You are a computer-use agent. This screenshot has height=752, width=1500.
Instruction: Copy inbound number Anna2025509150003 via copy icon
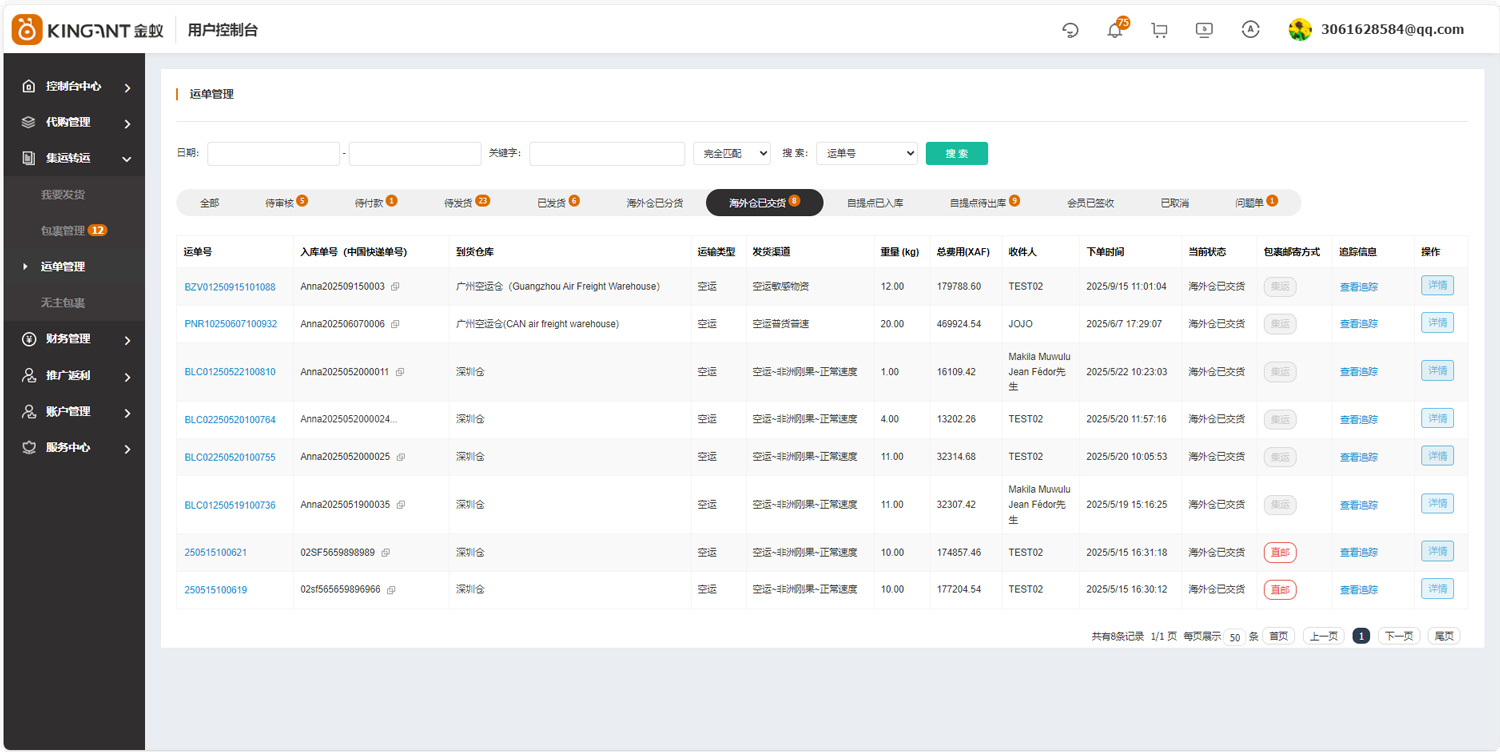395,287
